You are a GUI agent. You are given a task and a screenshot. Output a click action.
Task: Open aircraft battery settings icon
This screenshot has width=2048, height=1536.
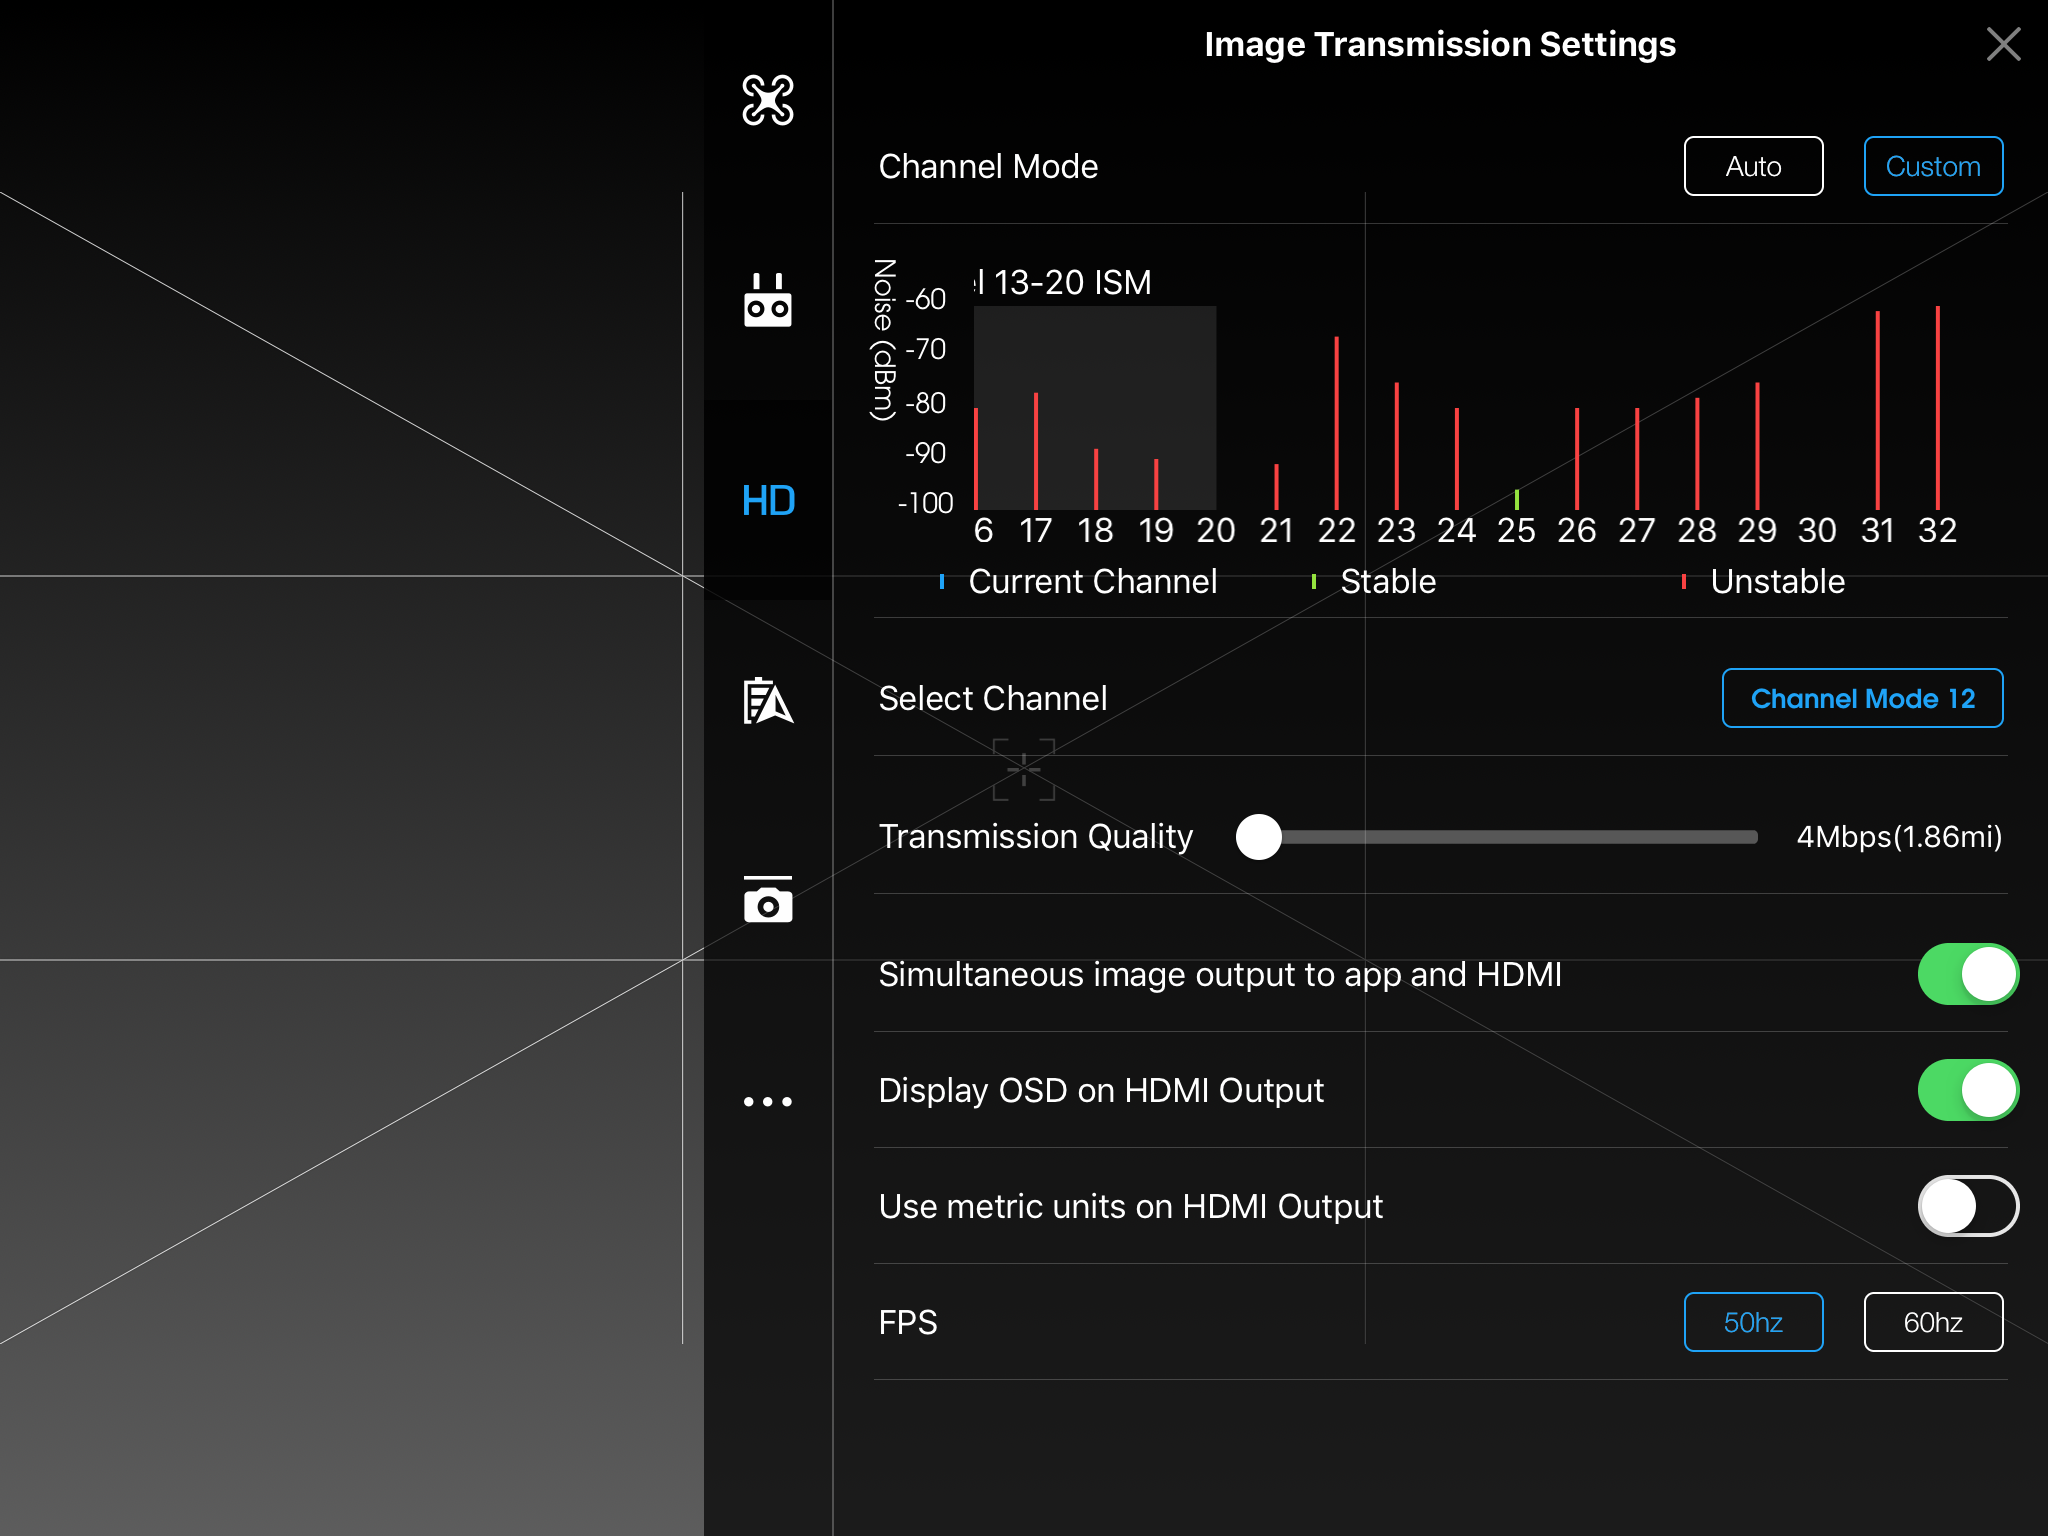click(768, 700)
